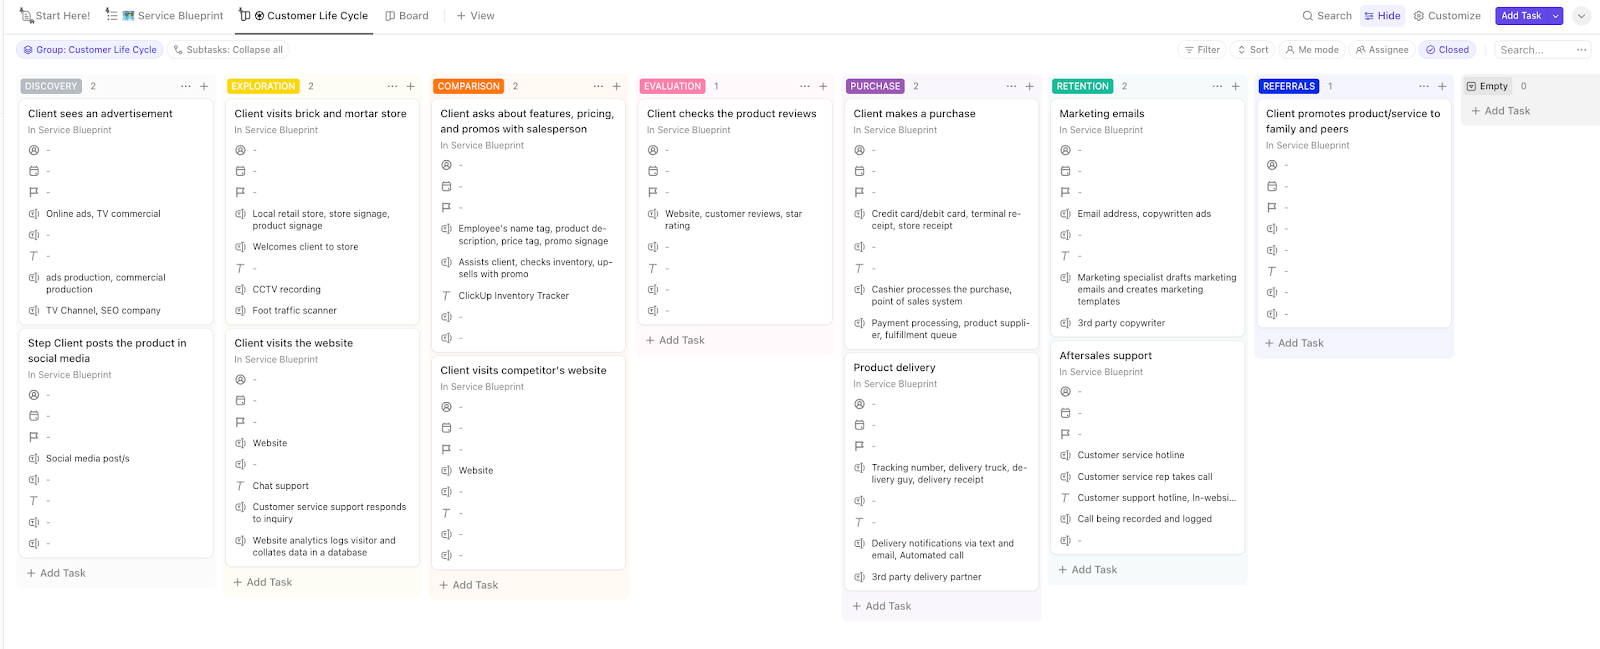Click the blue Add Task button

pos(1521,16)
